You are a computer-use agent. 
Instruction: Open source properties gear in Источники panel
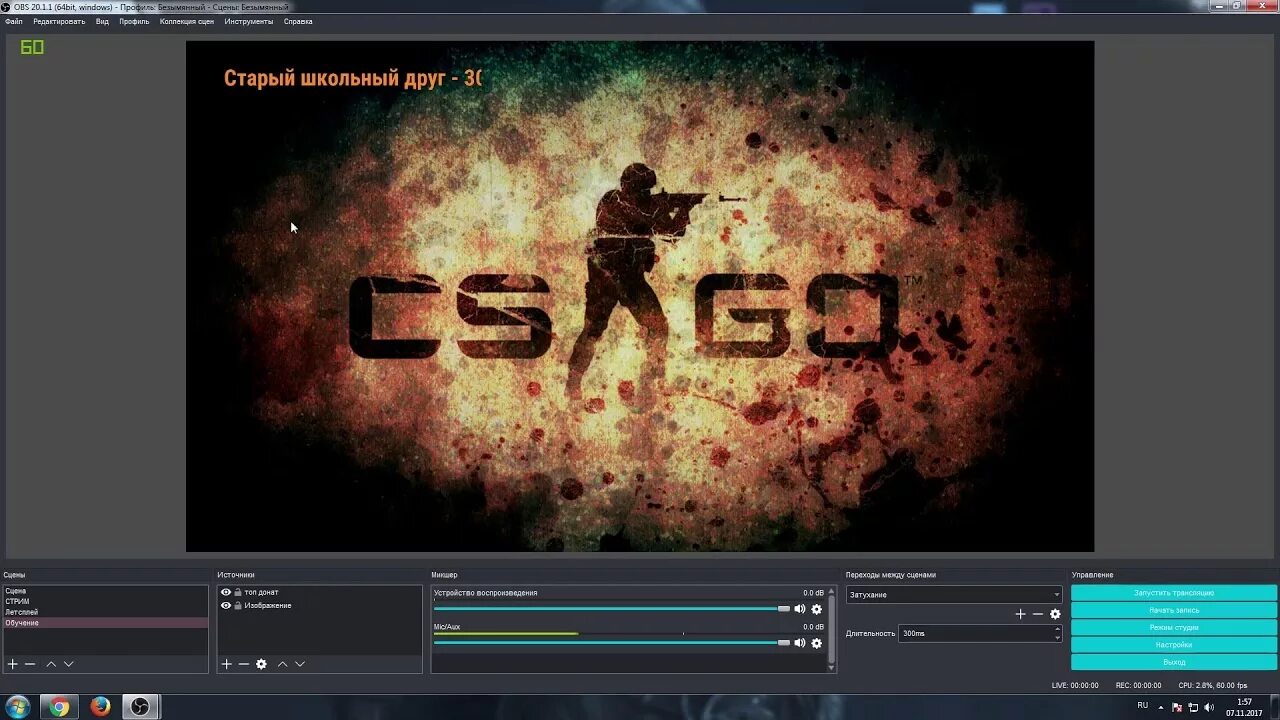point(261,664)
